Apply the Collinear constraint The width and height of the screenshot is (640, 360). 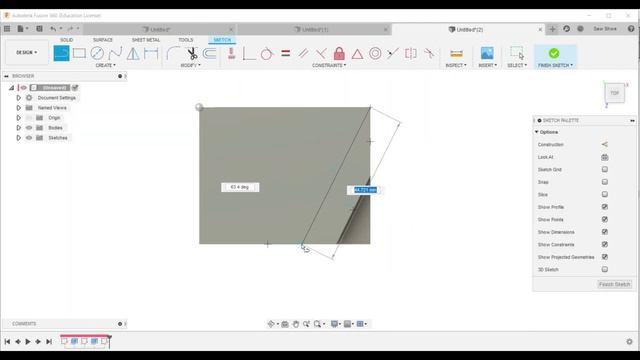[x=393, y=53]
